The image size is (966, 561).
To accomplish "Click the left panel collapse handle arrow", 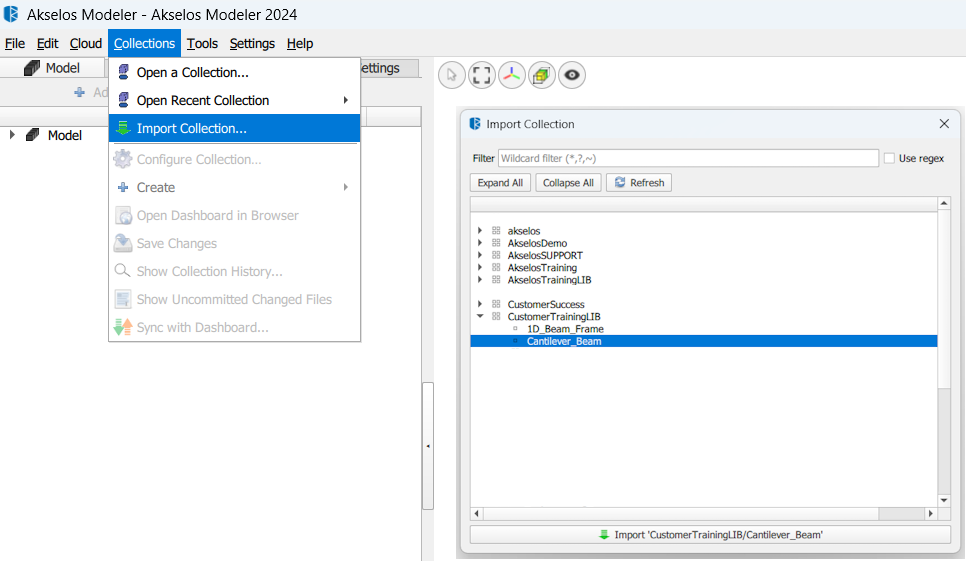I will point(428,446).
